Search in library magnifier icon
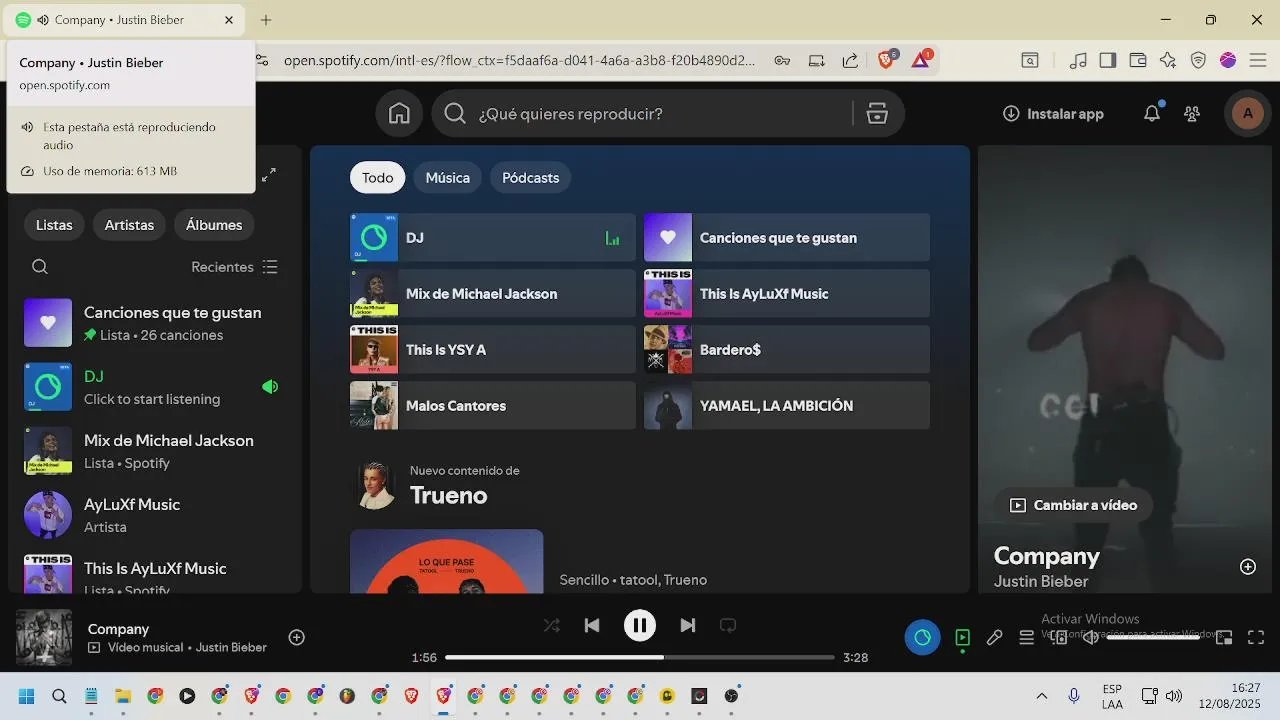This screenshot has width=1280, height=720. (40, 267)
